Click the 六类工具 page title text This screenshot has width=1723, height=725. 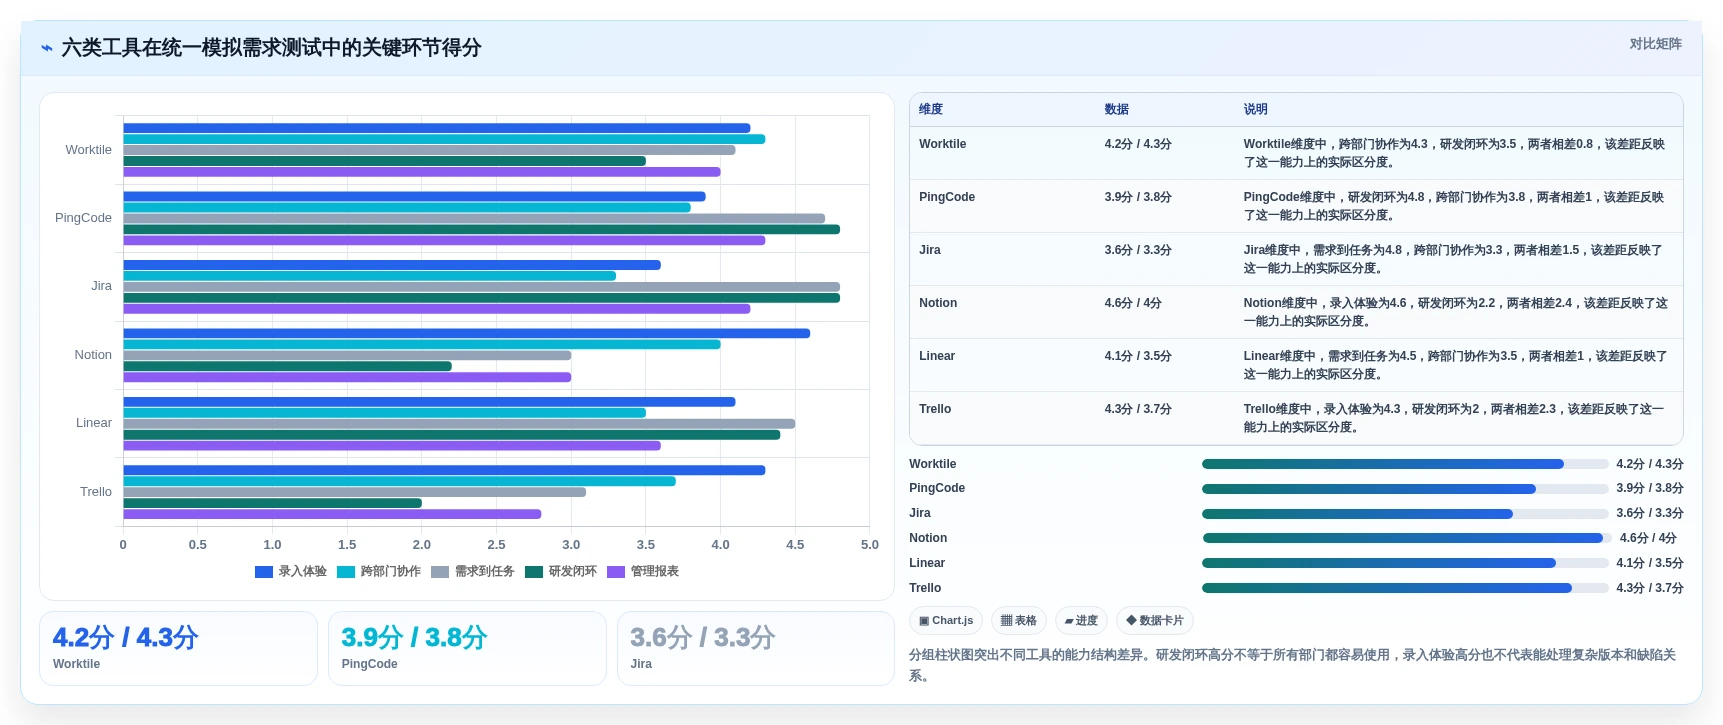(271, 48)
